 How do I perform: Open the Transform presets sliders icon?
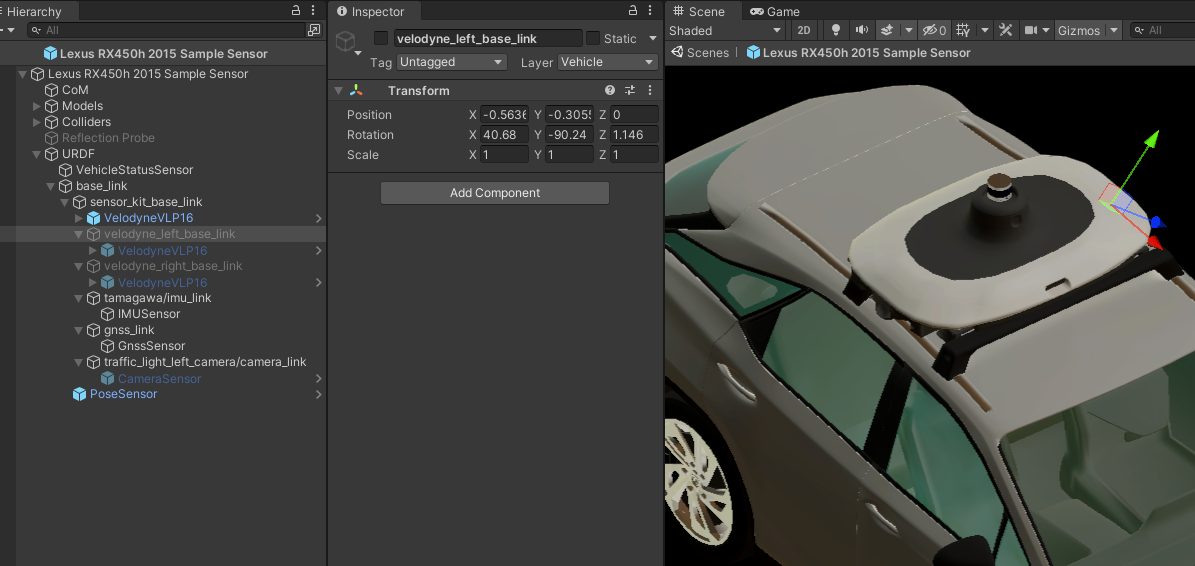(630, 91)
